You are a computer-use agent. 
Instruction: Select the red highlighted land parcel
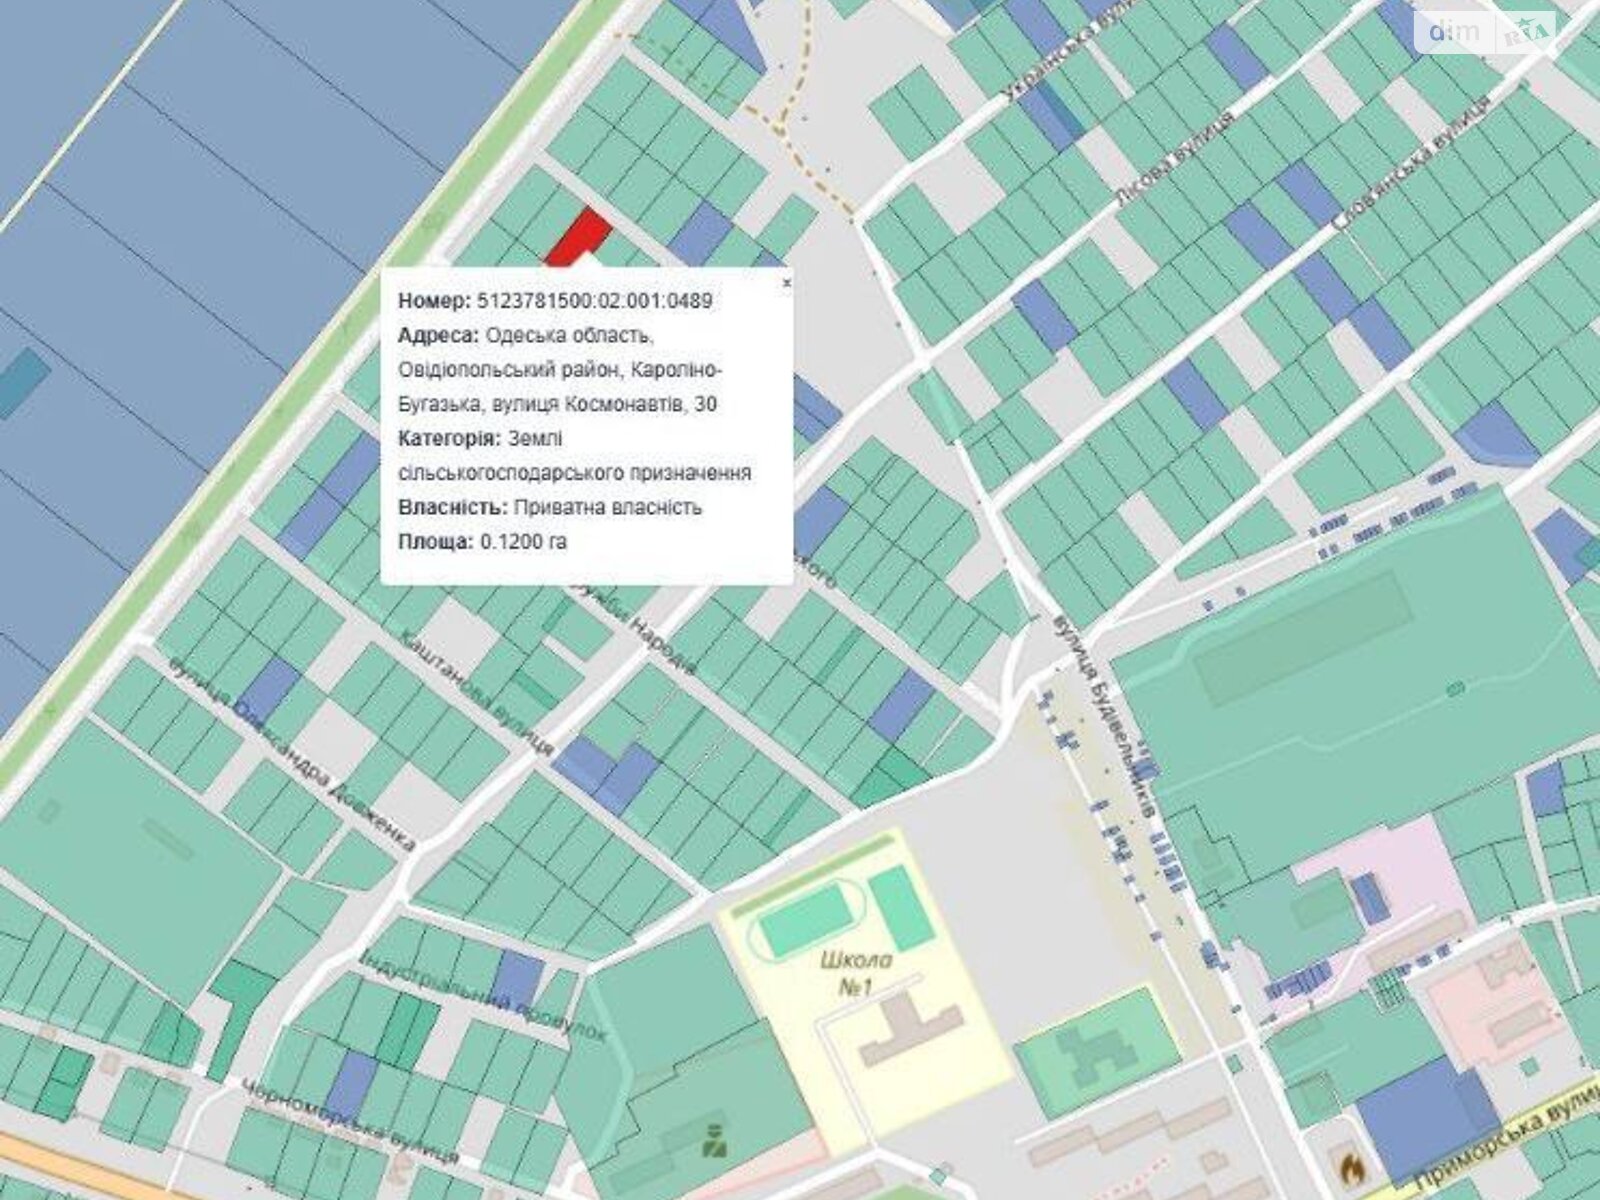coord(580,238)
